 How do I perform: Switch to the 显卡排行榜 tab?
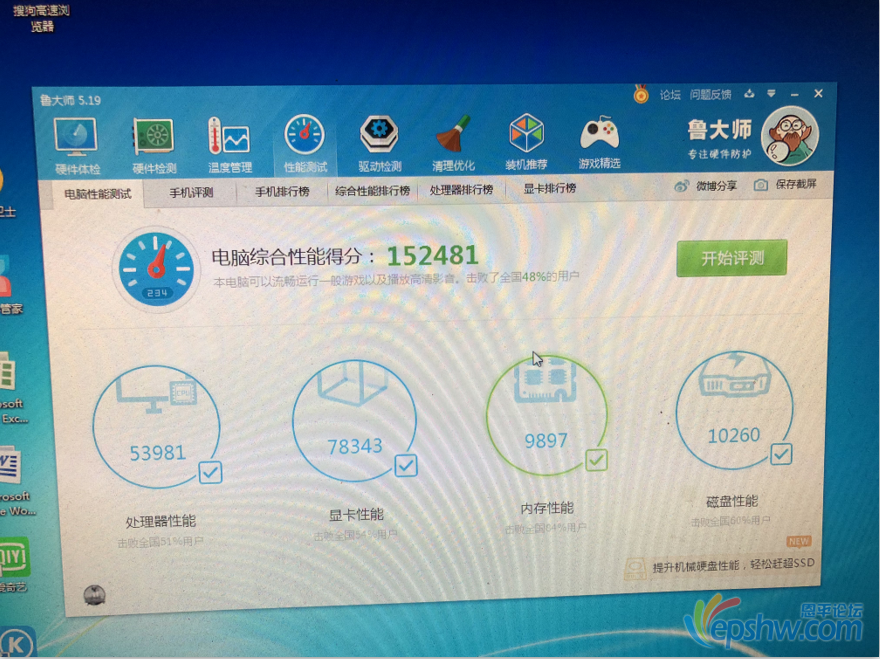click(549, 189)
